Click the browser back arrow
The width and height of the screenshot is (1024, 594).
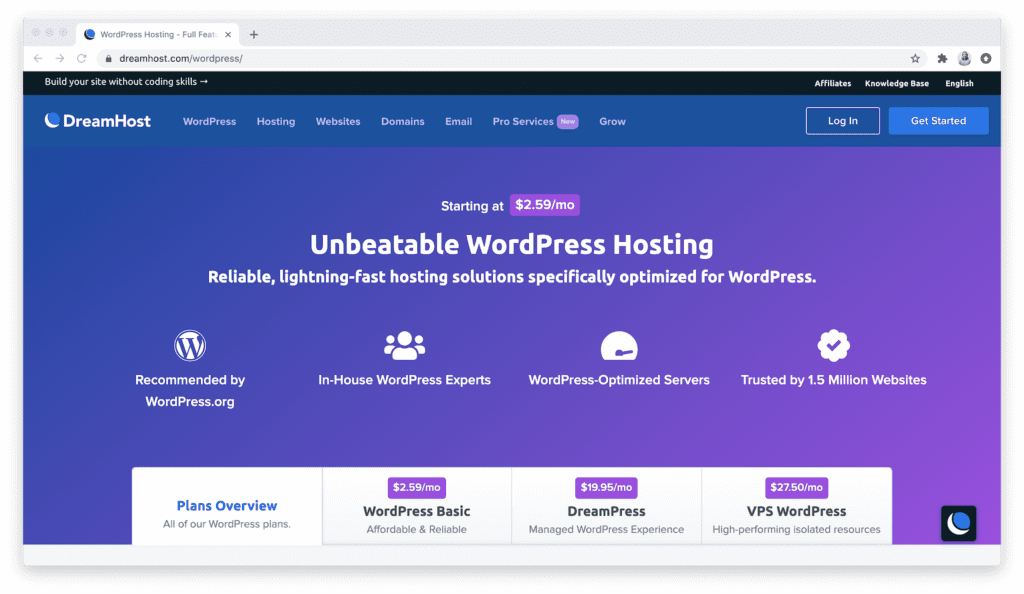click(38, 58)
